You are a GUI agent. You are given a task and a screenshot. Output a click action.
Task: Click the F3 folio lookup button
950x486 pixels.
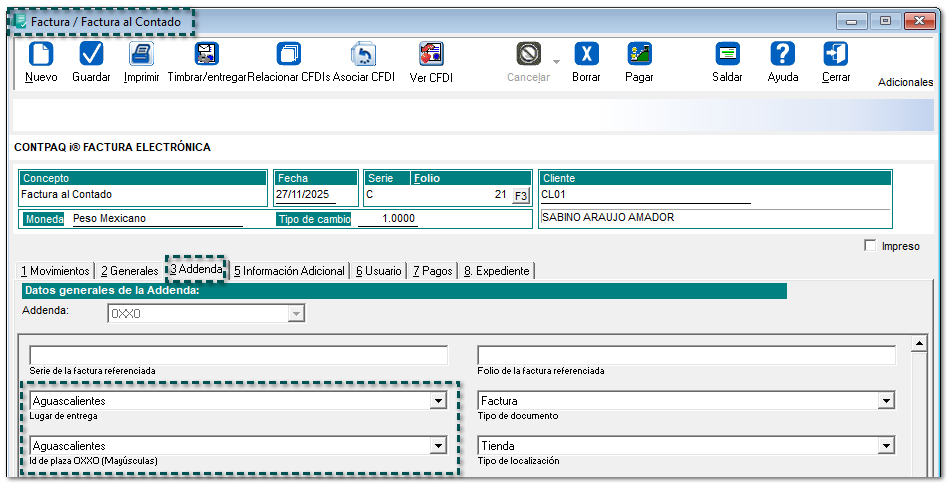(520, 196)
